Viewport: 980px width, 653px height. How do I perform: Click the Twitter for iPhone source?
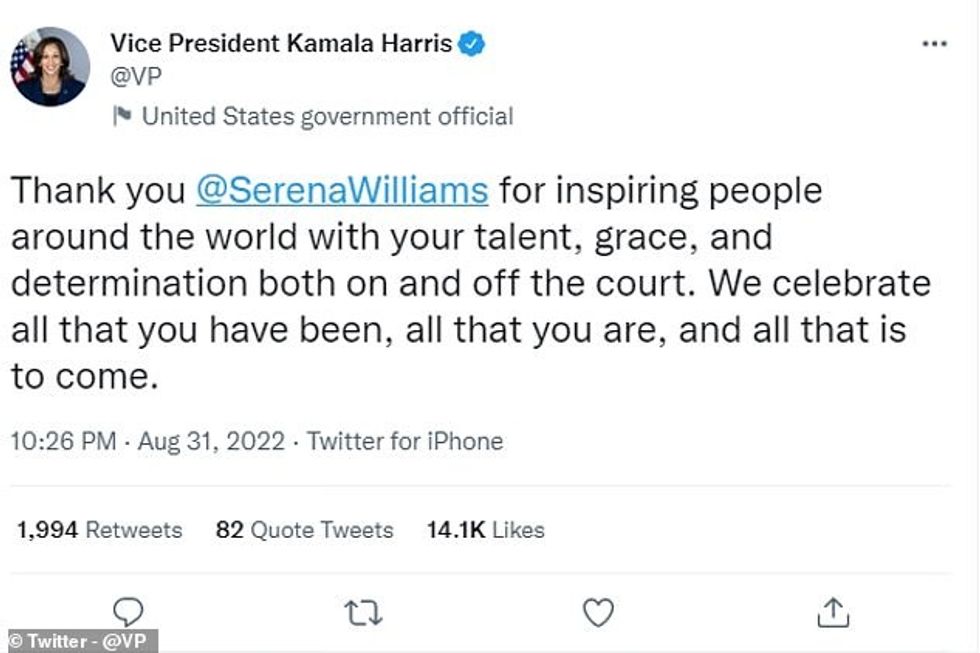(x=405, y=441)
